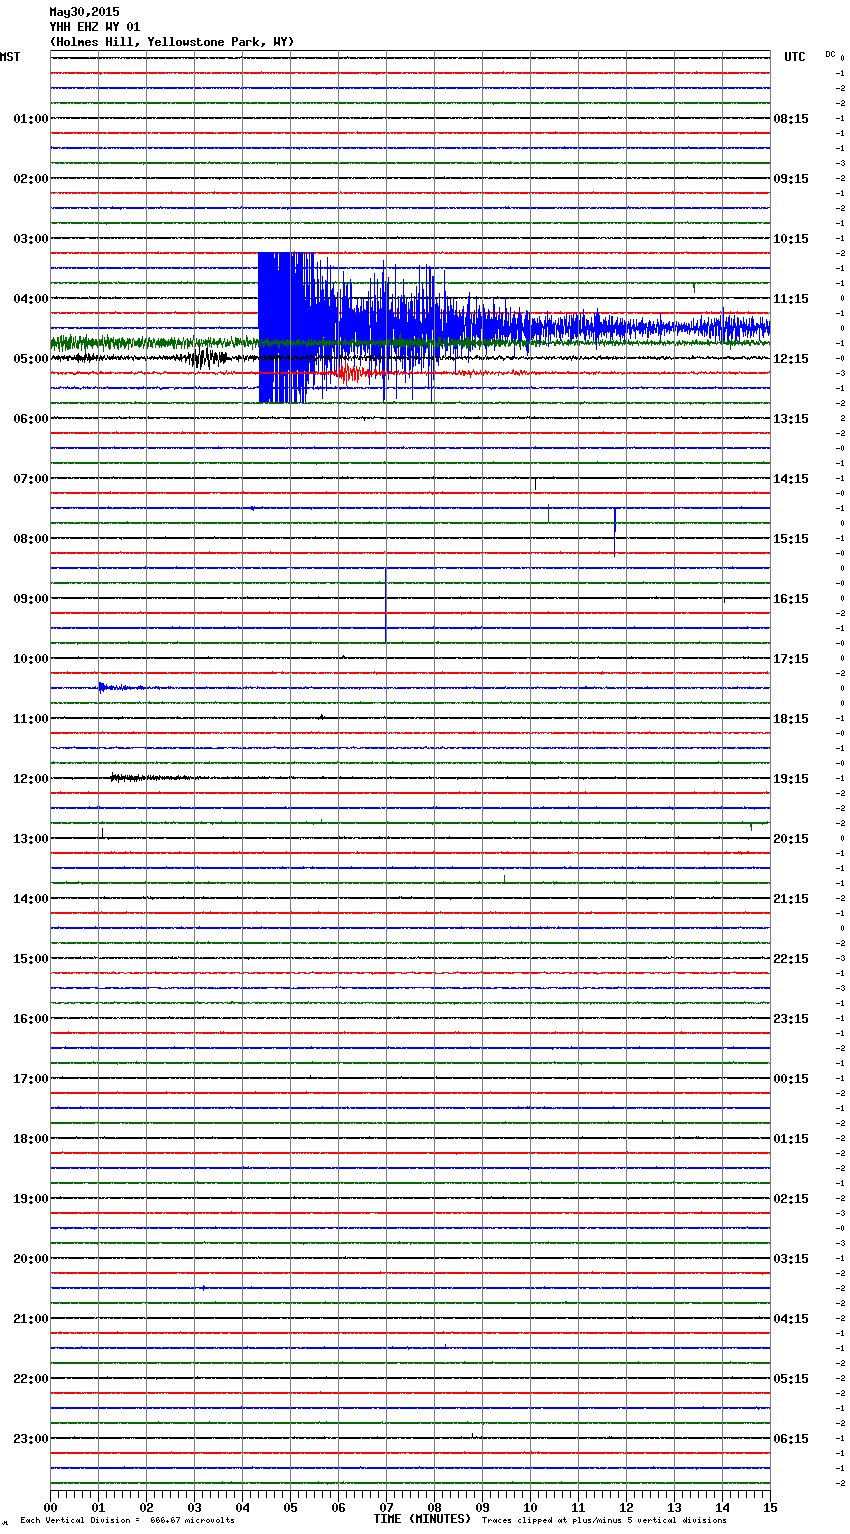The height and width of the screenshot is (1534, 850).
Task: Select the 09:00 MST row label
Action: (31, 599)
